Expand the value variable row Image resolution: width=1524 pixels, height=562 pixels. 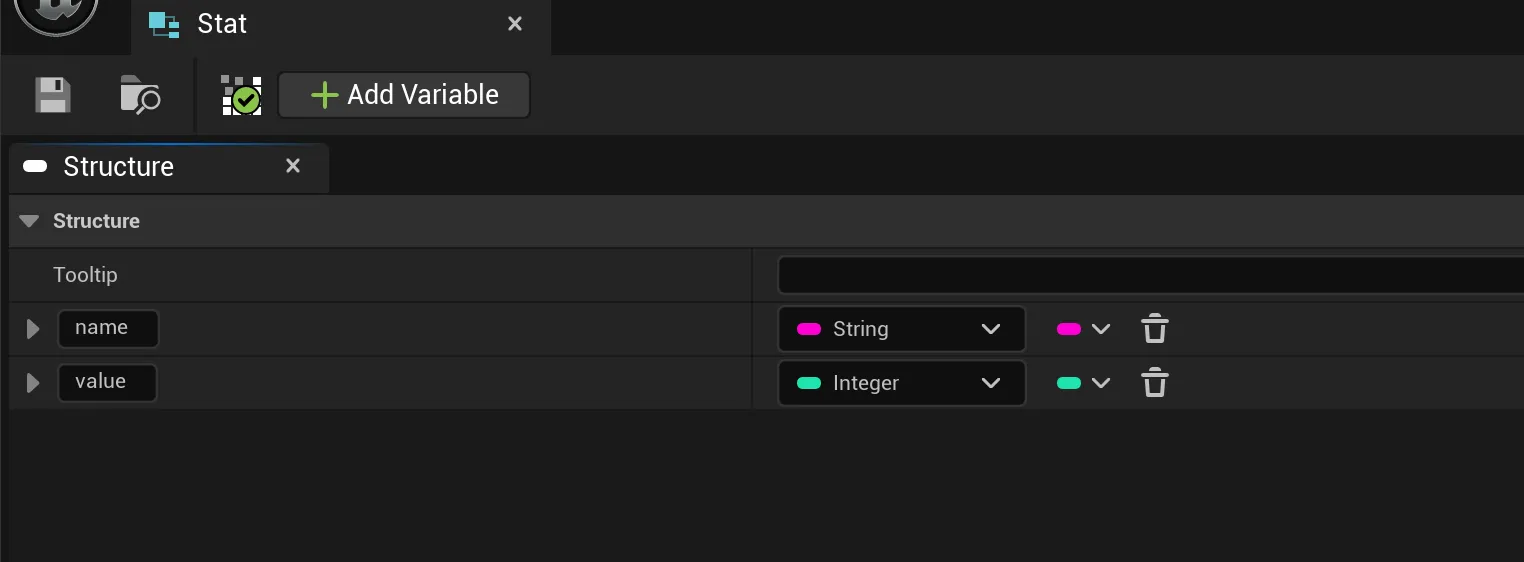pos(33,383)
